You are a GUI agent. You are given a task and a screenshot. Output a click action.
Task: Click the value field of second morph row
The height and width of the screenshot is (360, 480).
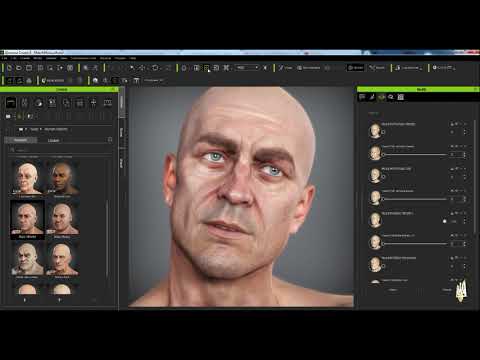coord(456,155)
